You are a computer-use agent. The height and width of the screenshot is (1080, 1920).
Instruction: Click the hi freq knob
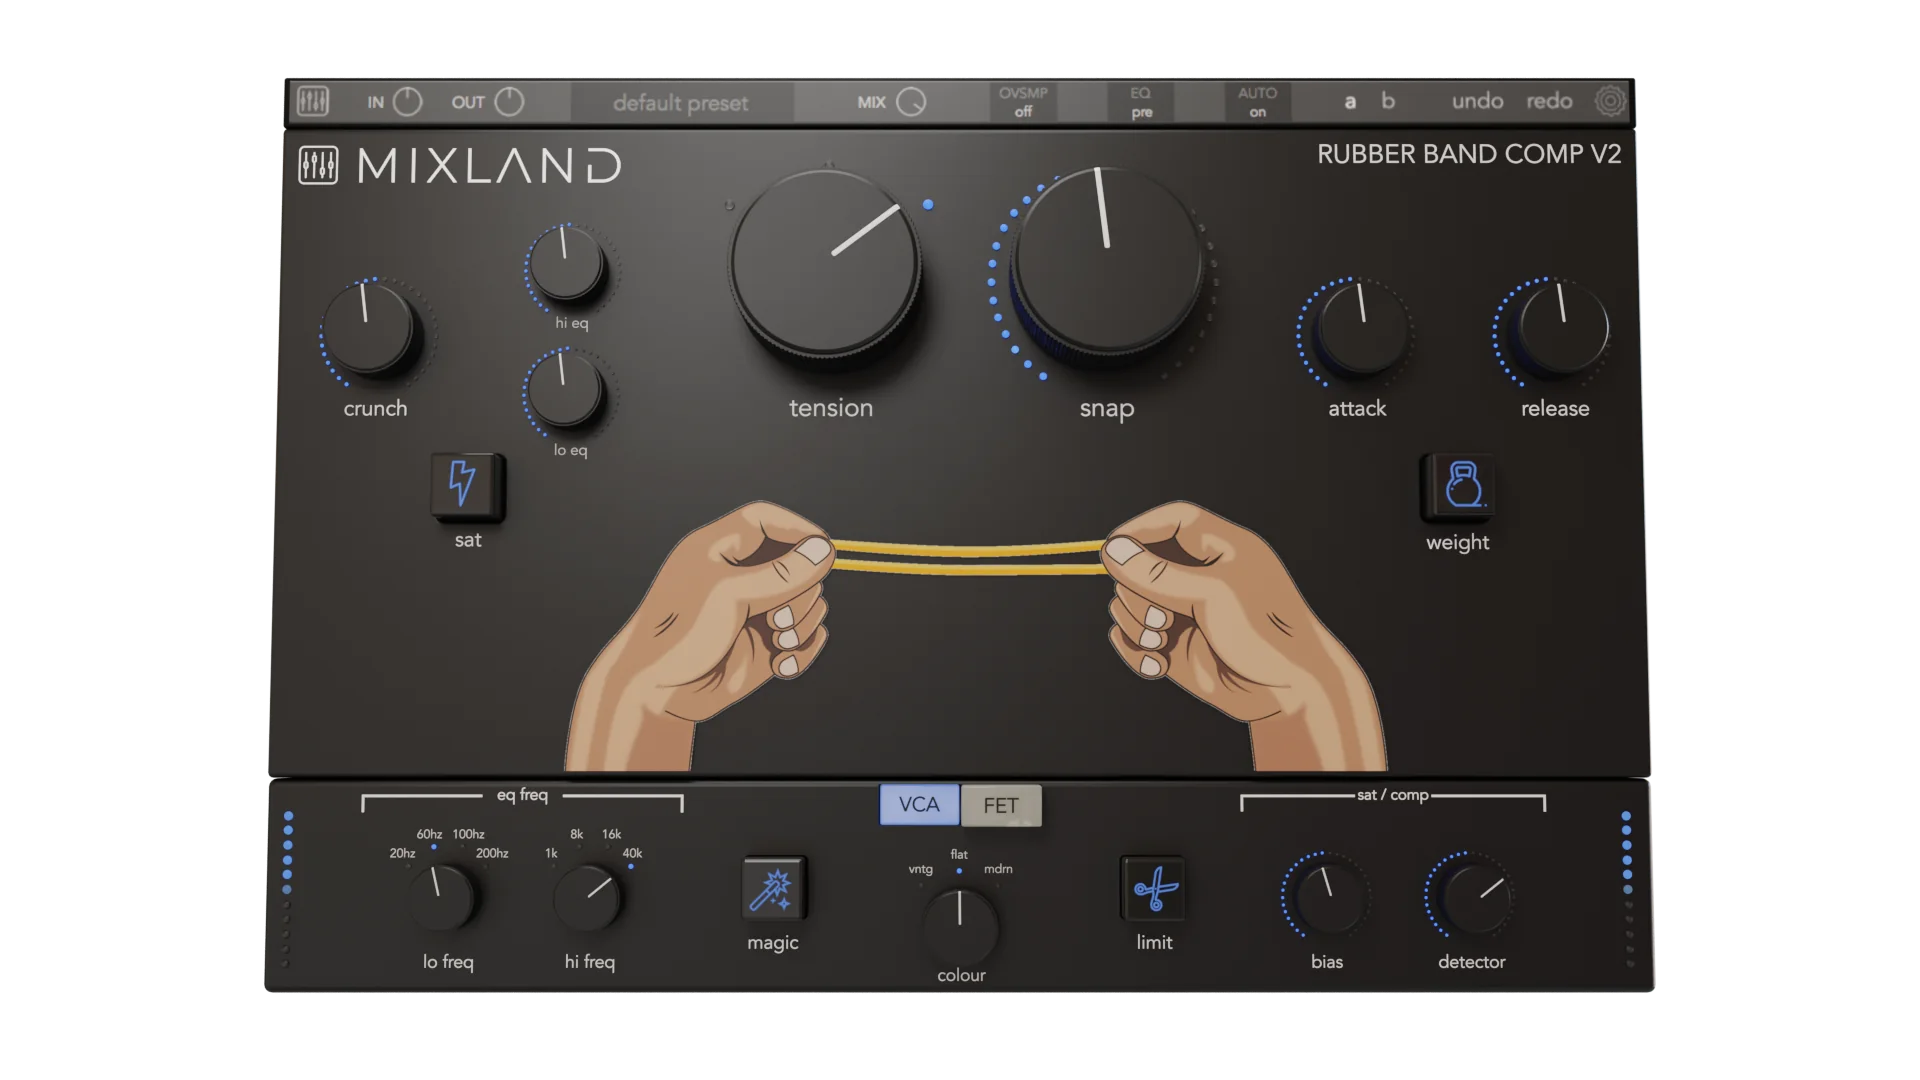pyautogui.click(x=587, y=897)
